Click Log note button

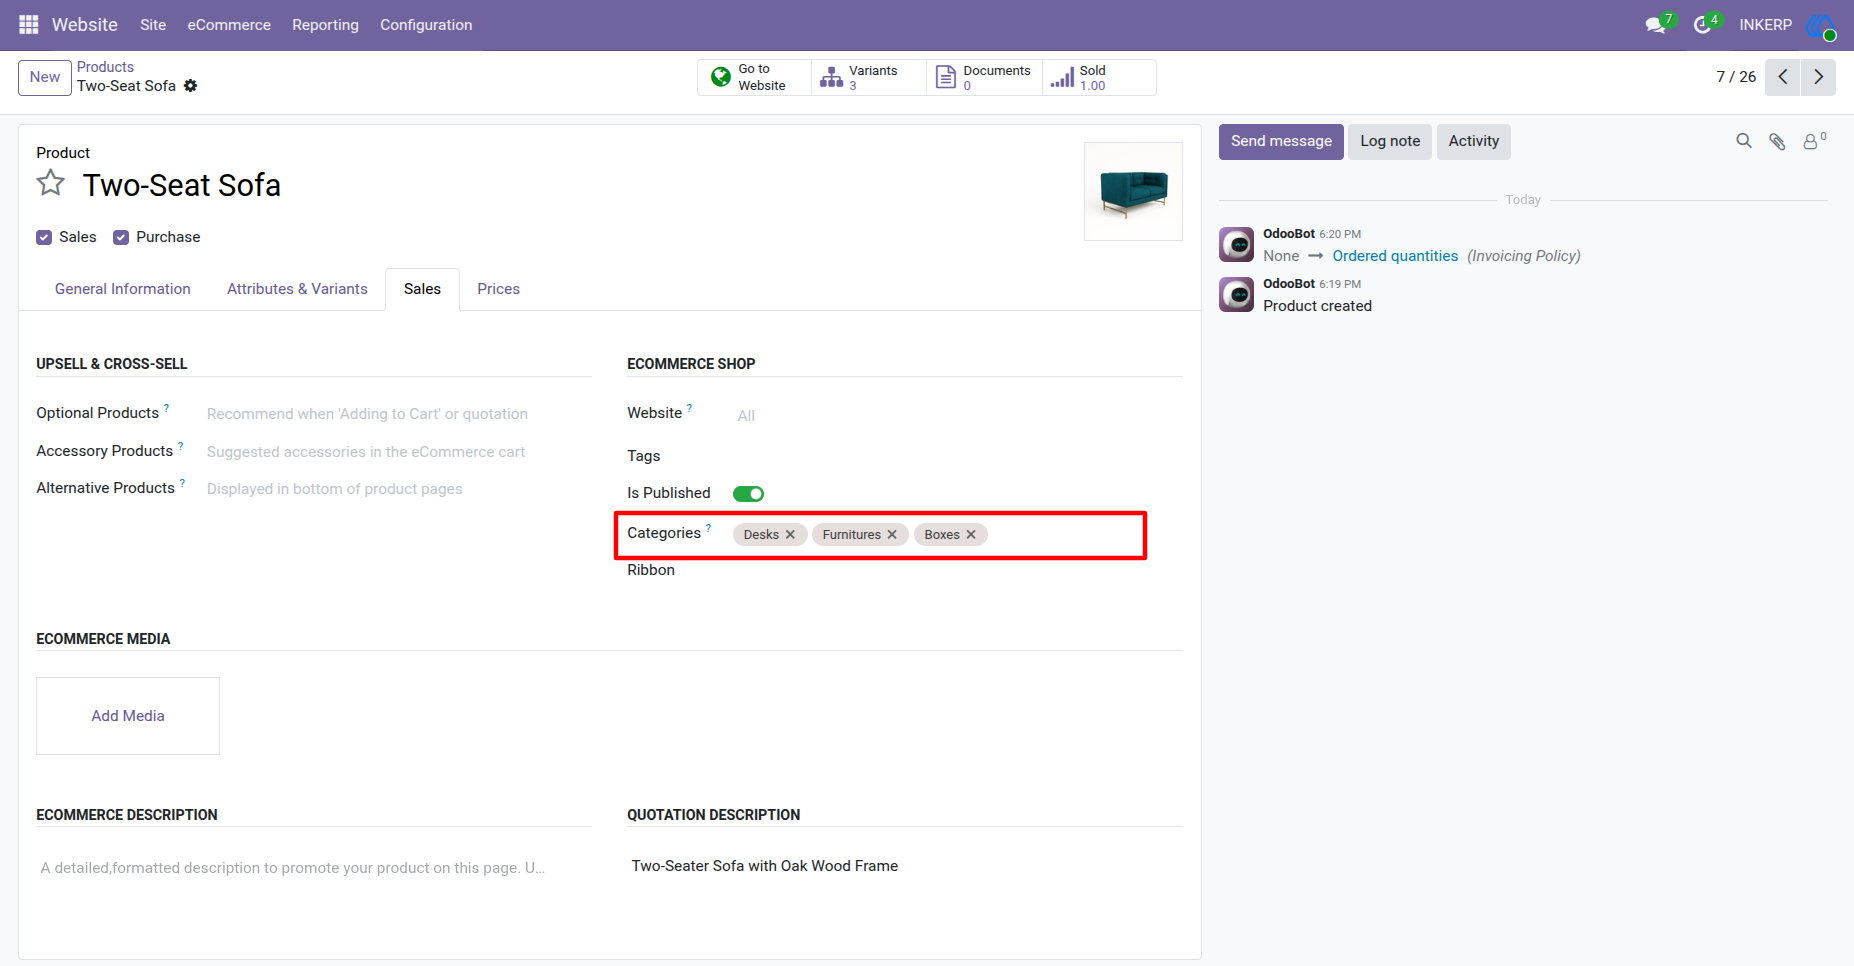[1390, 141]
